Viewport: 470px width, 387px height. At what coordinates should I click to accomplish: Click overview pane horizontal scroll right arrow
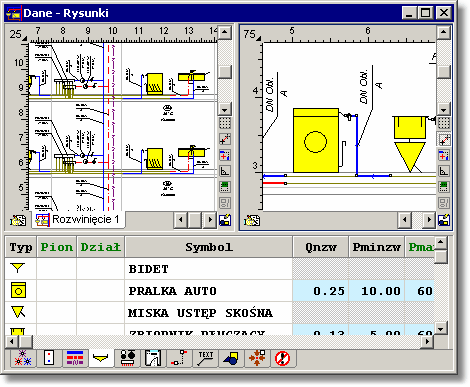(x=210, y=220)
